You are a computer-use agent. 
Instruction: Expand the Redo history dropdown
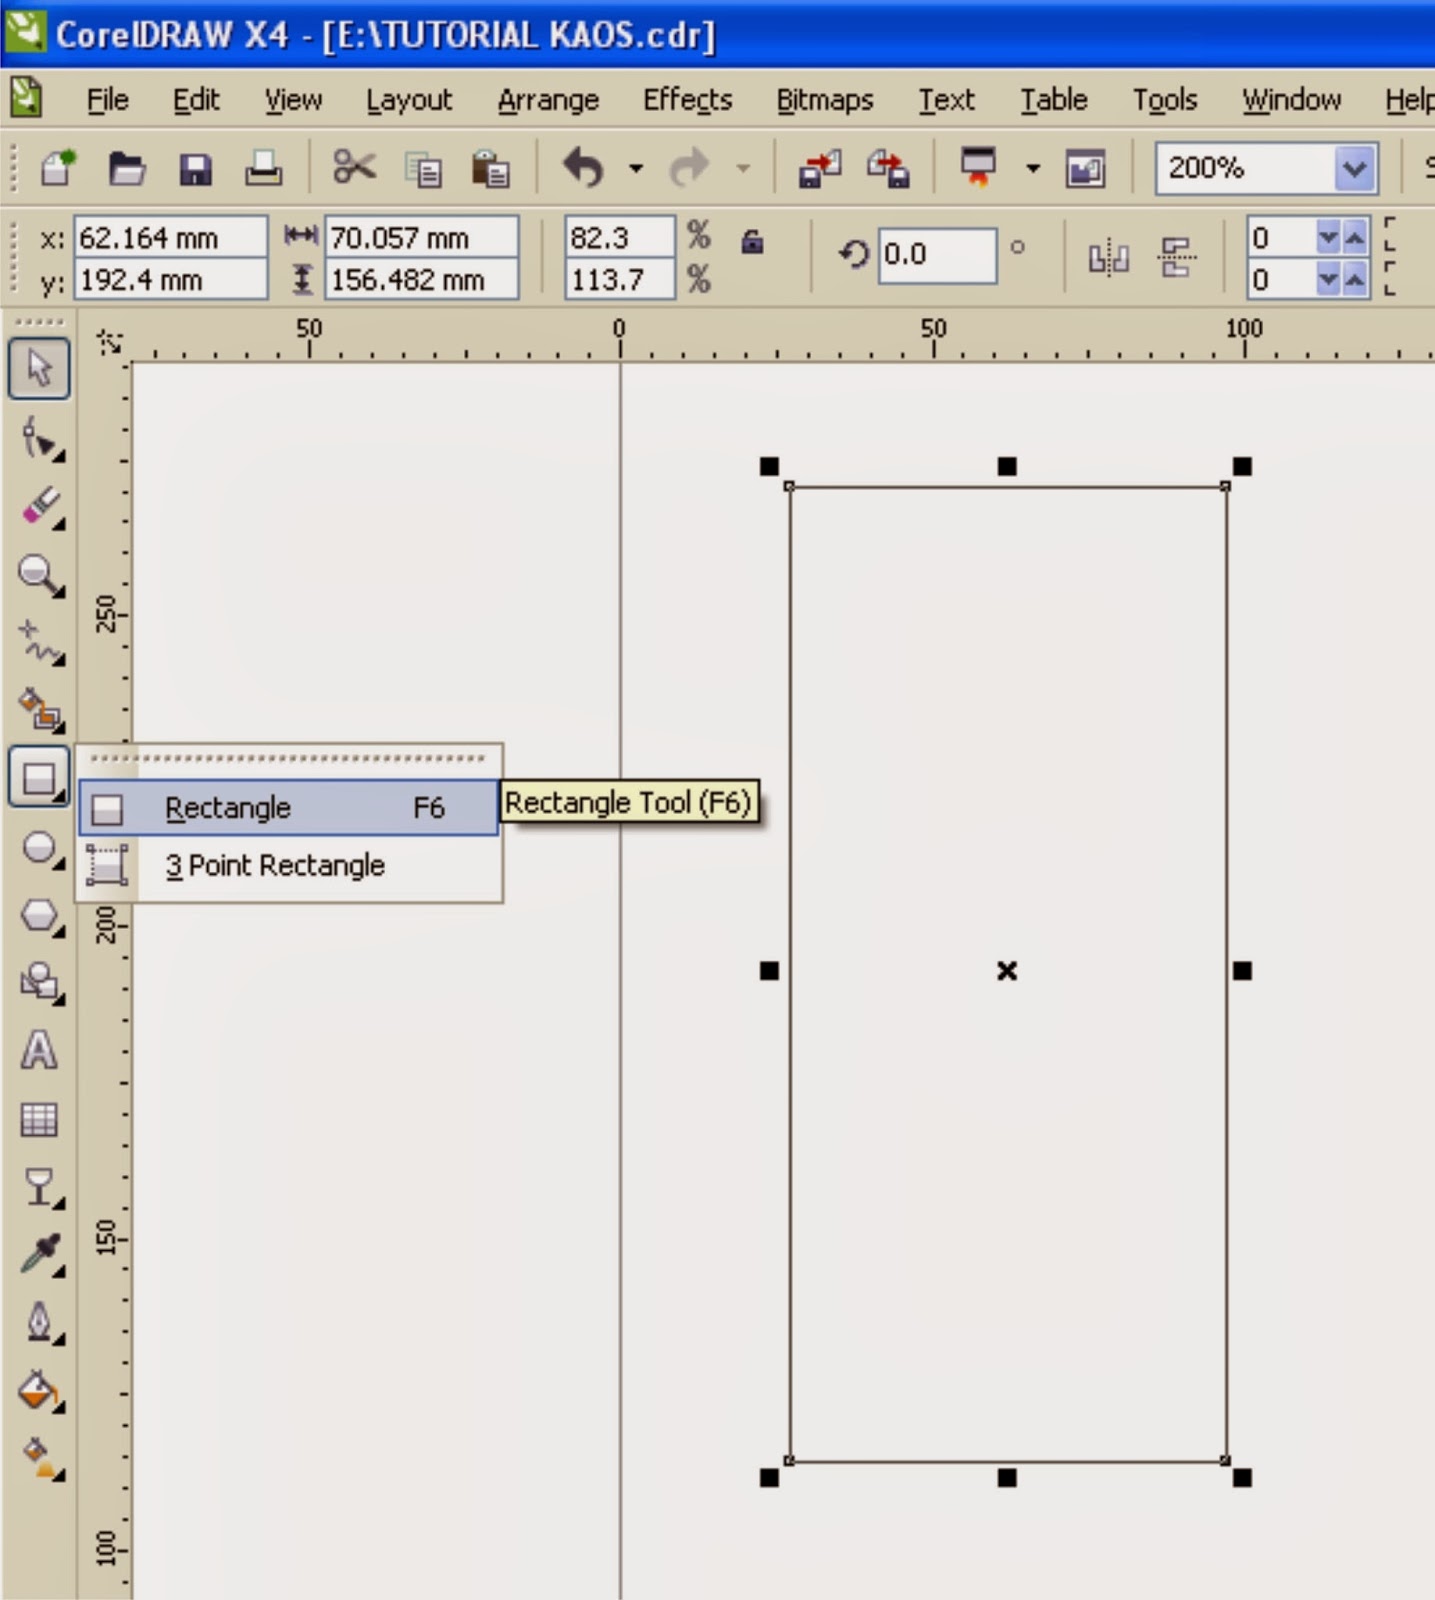pos(743,168)
